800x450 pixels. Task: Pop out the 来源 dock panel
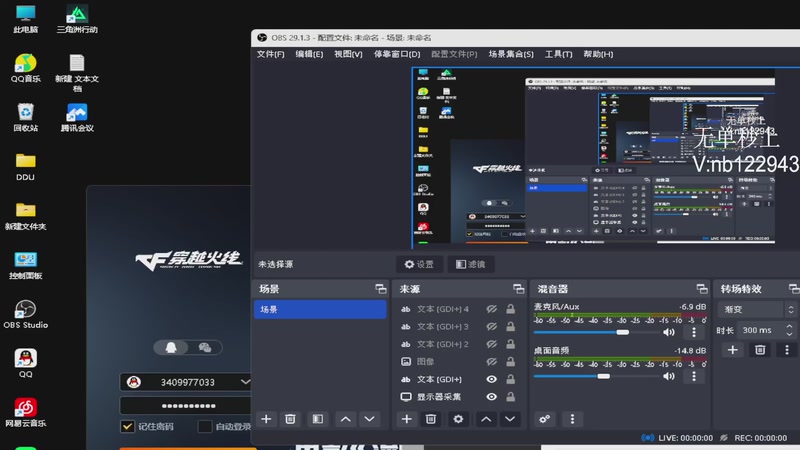[518, 289]
